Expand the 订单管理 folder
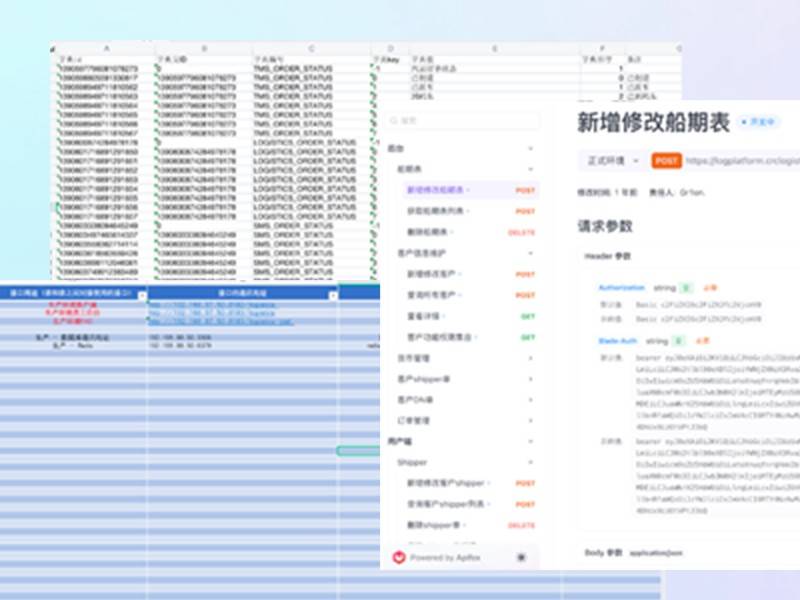800x600 pixels. [x=530, y=421]
